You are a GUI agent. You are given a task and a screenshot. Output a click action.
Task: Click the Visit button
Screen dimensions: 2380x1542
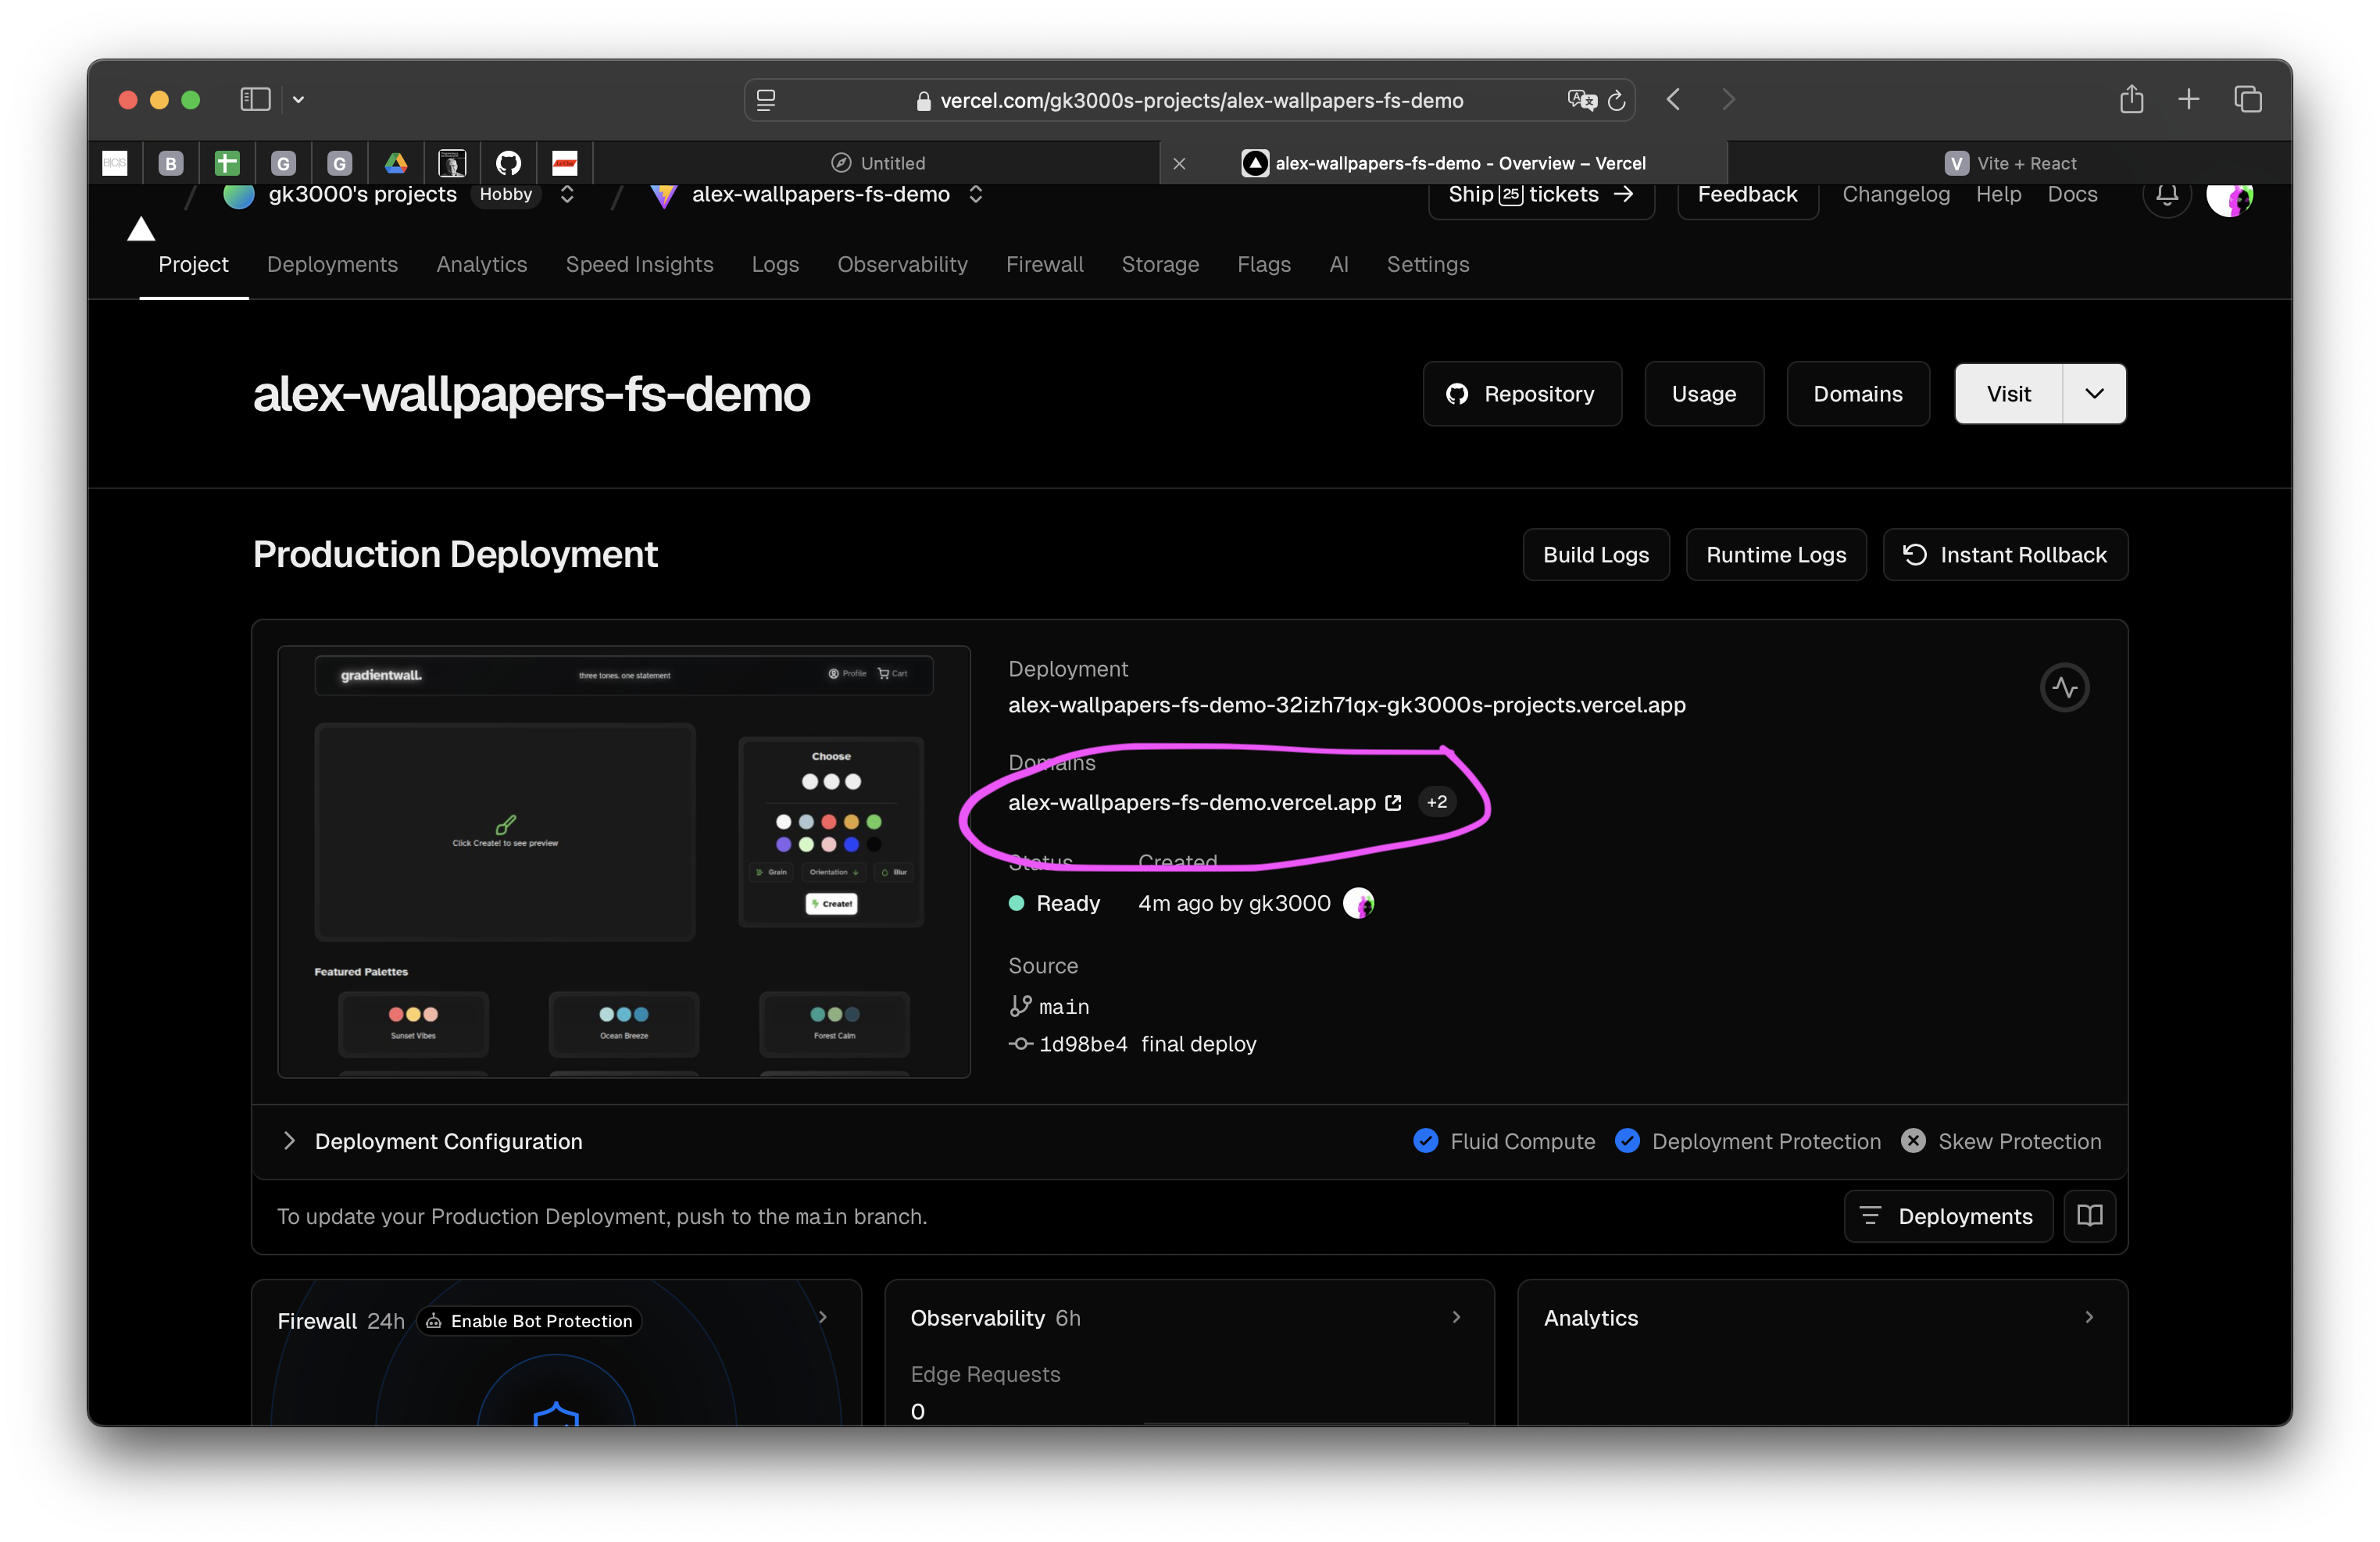[2008, 394]
